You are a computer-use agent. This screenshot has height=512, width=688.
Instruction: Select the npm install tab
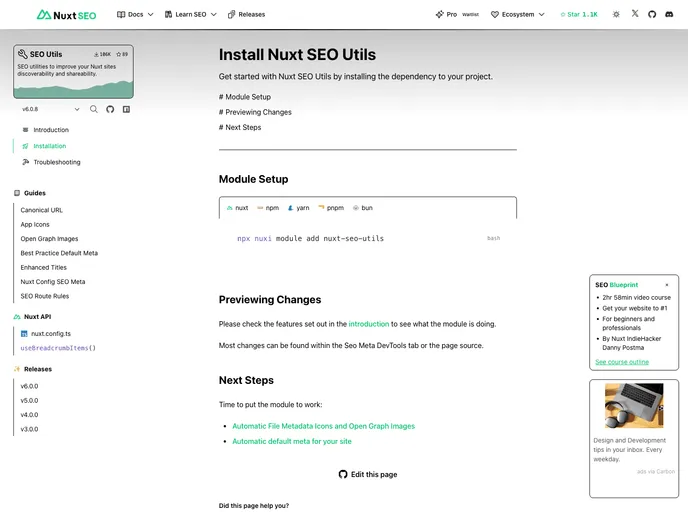pos(268,208)
